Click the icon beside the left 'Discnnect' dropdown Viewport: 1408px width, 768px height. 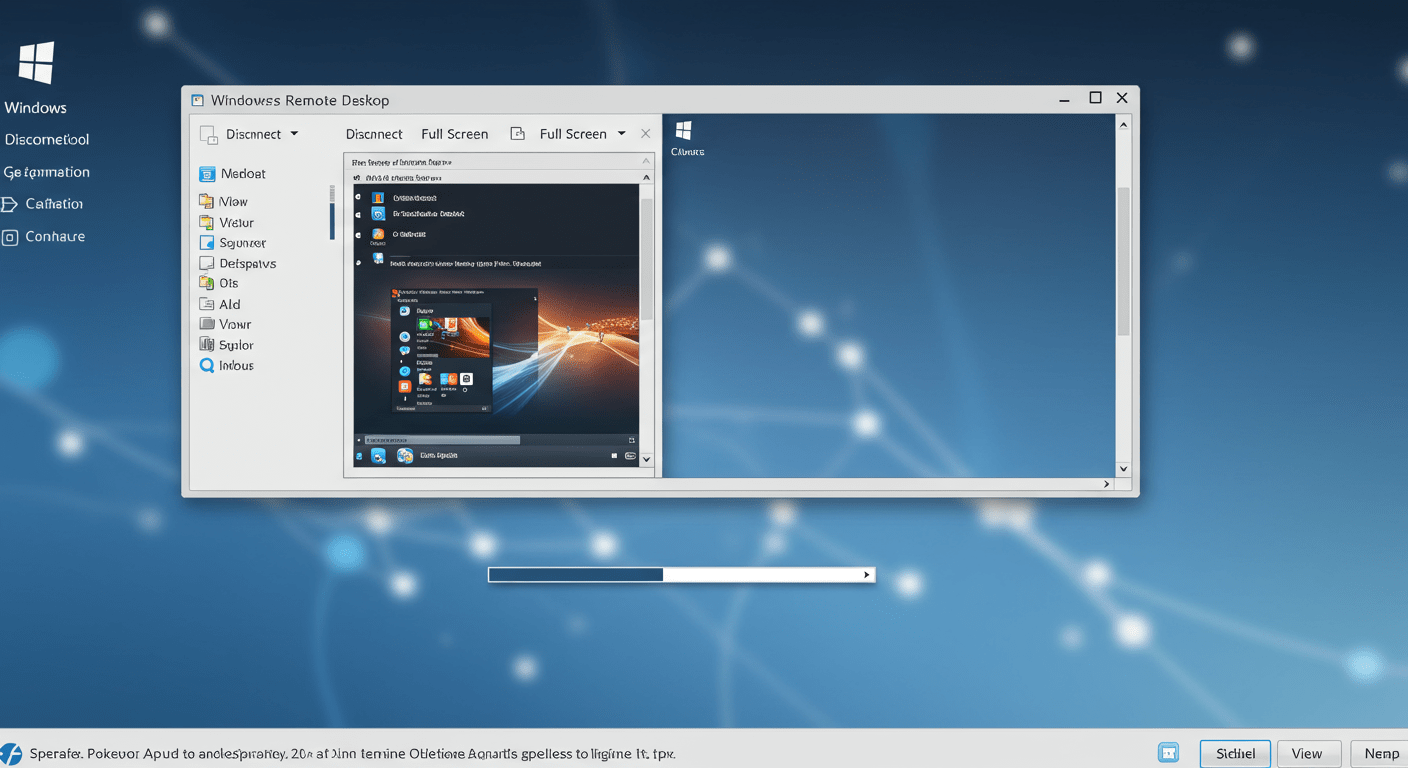208,134
